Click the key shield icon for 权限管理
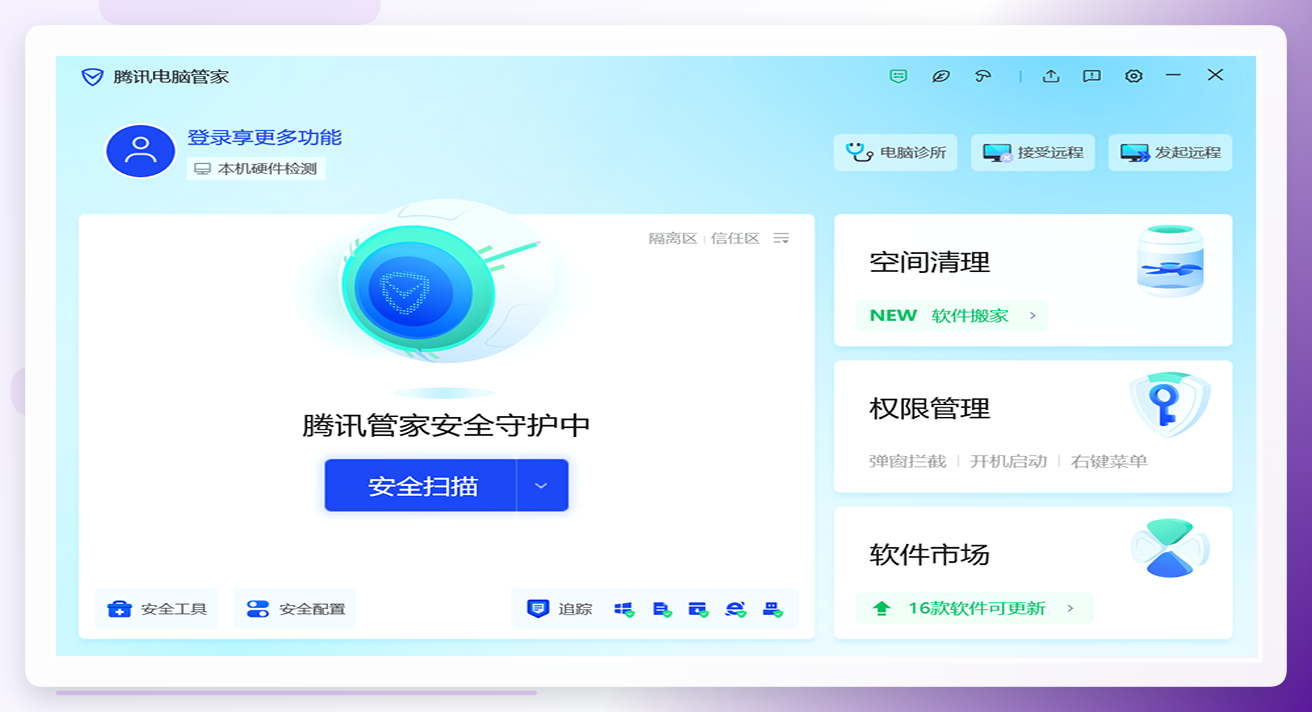Screen dimensions: 1312x712 tap(1170, 404)
